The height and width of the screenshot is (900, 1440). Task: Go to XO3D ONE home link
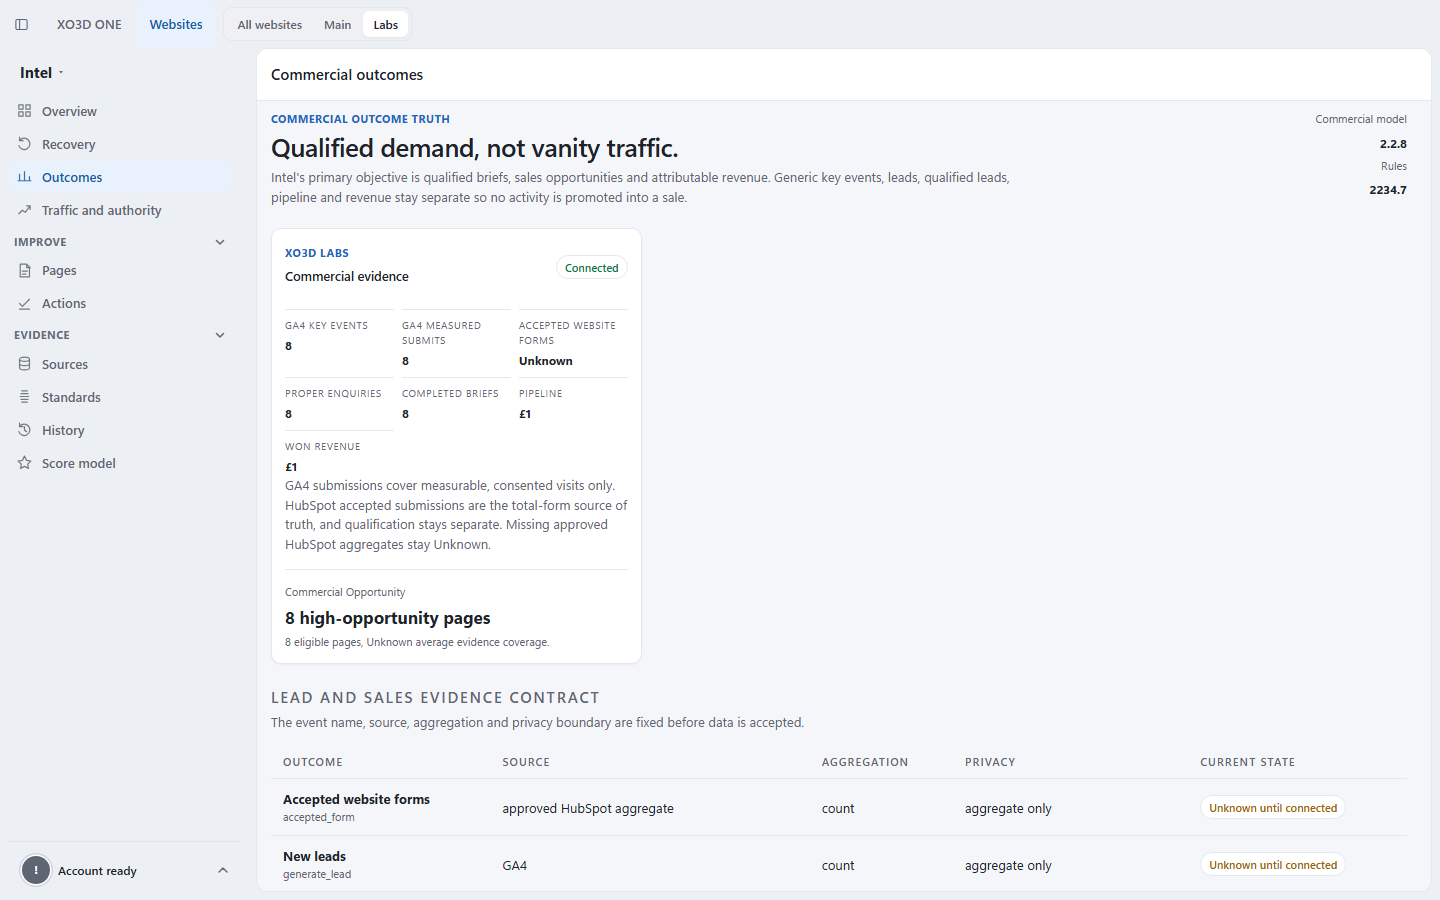pyautogui.click(x=89, y=25)
